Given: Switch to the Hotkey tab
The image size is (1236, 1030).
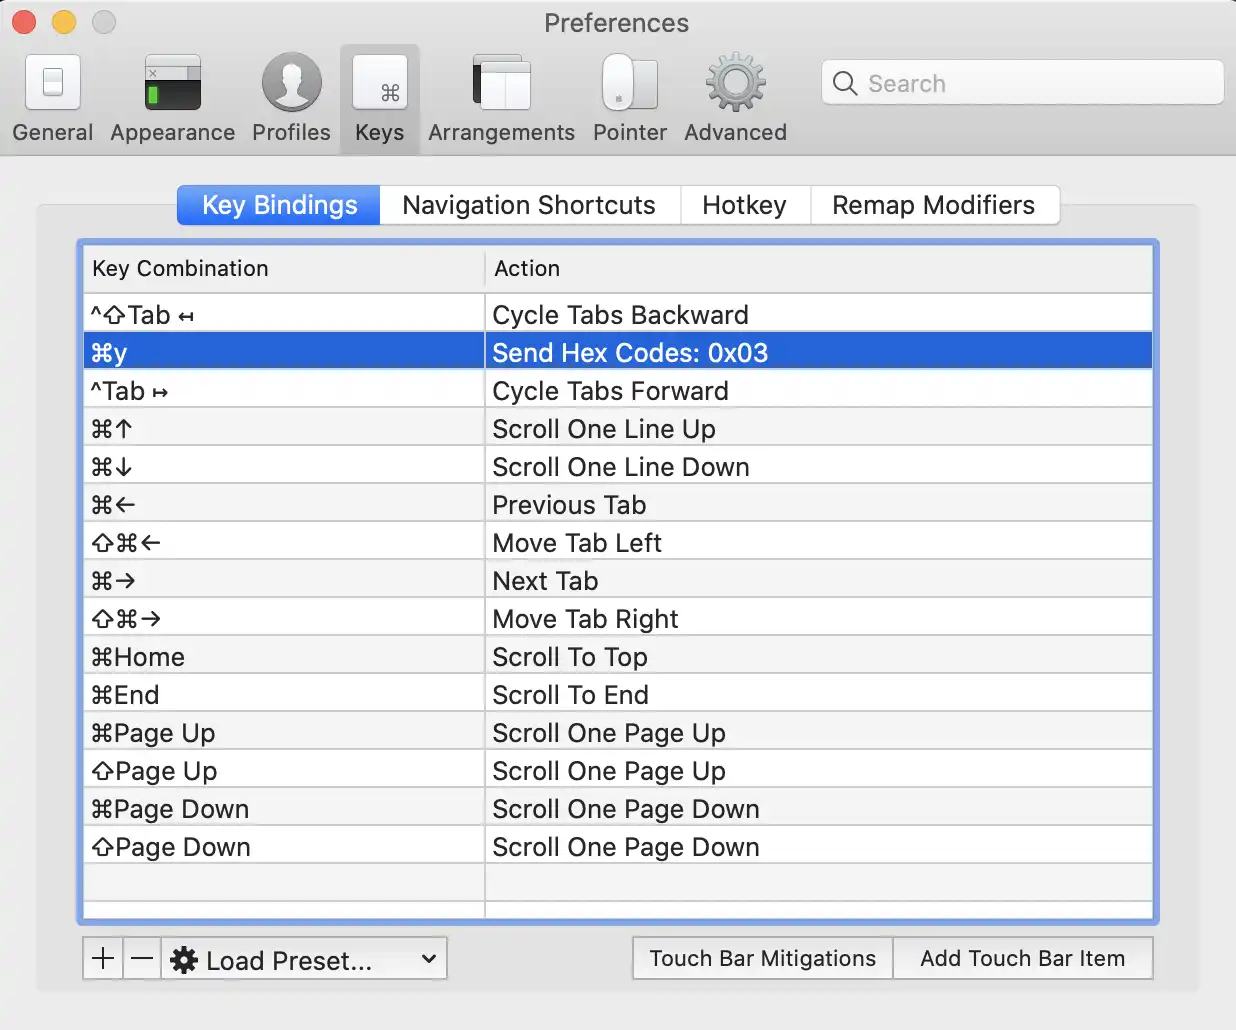Looking at the screenshot, I should [744, 205].
